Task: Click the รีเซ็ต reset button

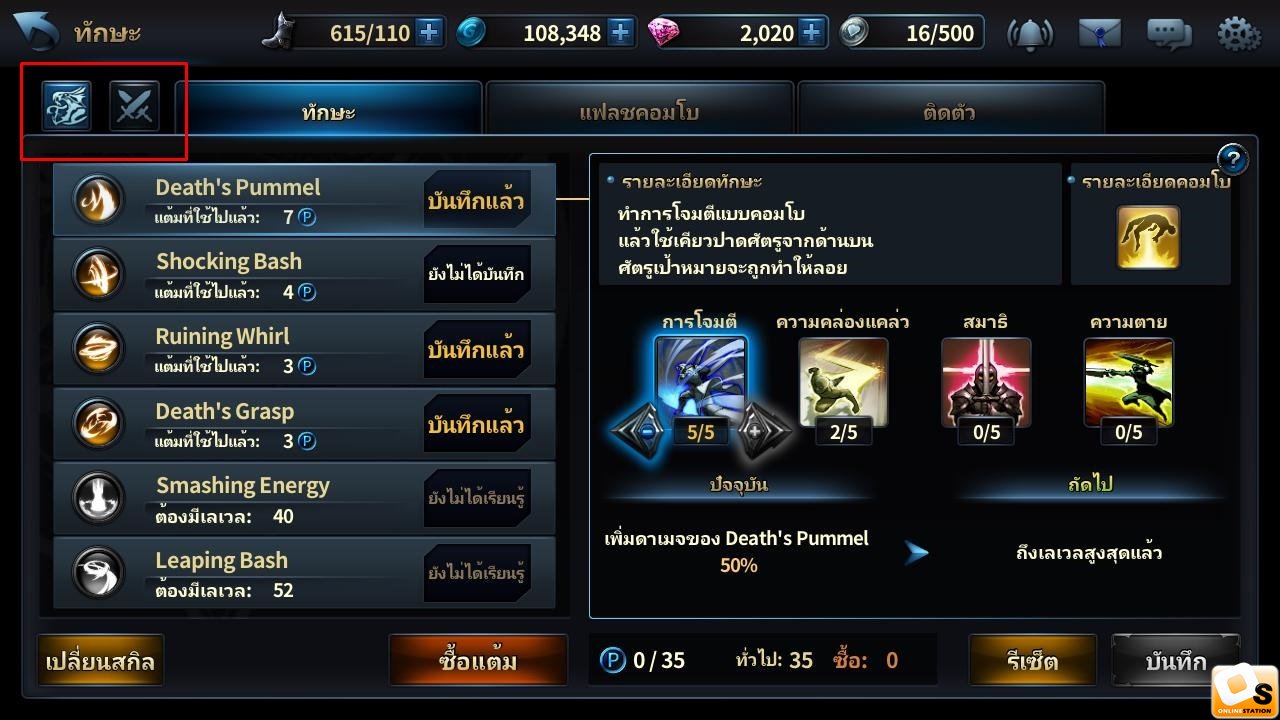Action: [x=1032, y=661]
